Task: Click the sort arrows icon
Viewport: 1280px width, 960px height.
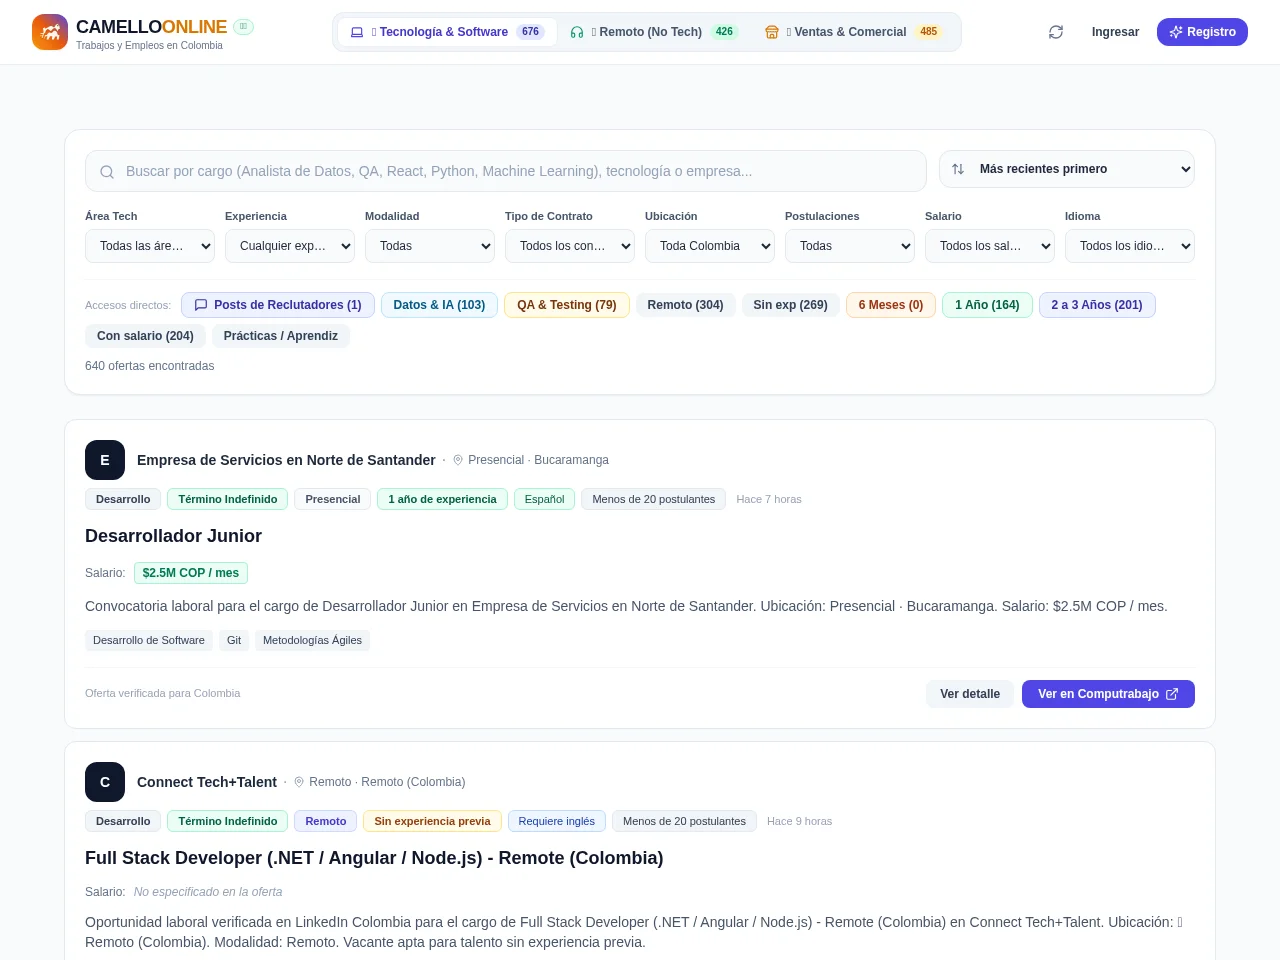Action: tap(958, 169)
